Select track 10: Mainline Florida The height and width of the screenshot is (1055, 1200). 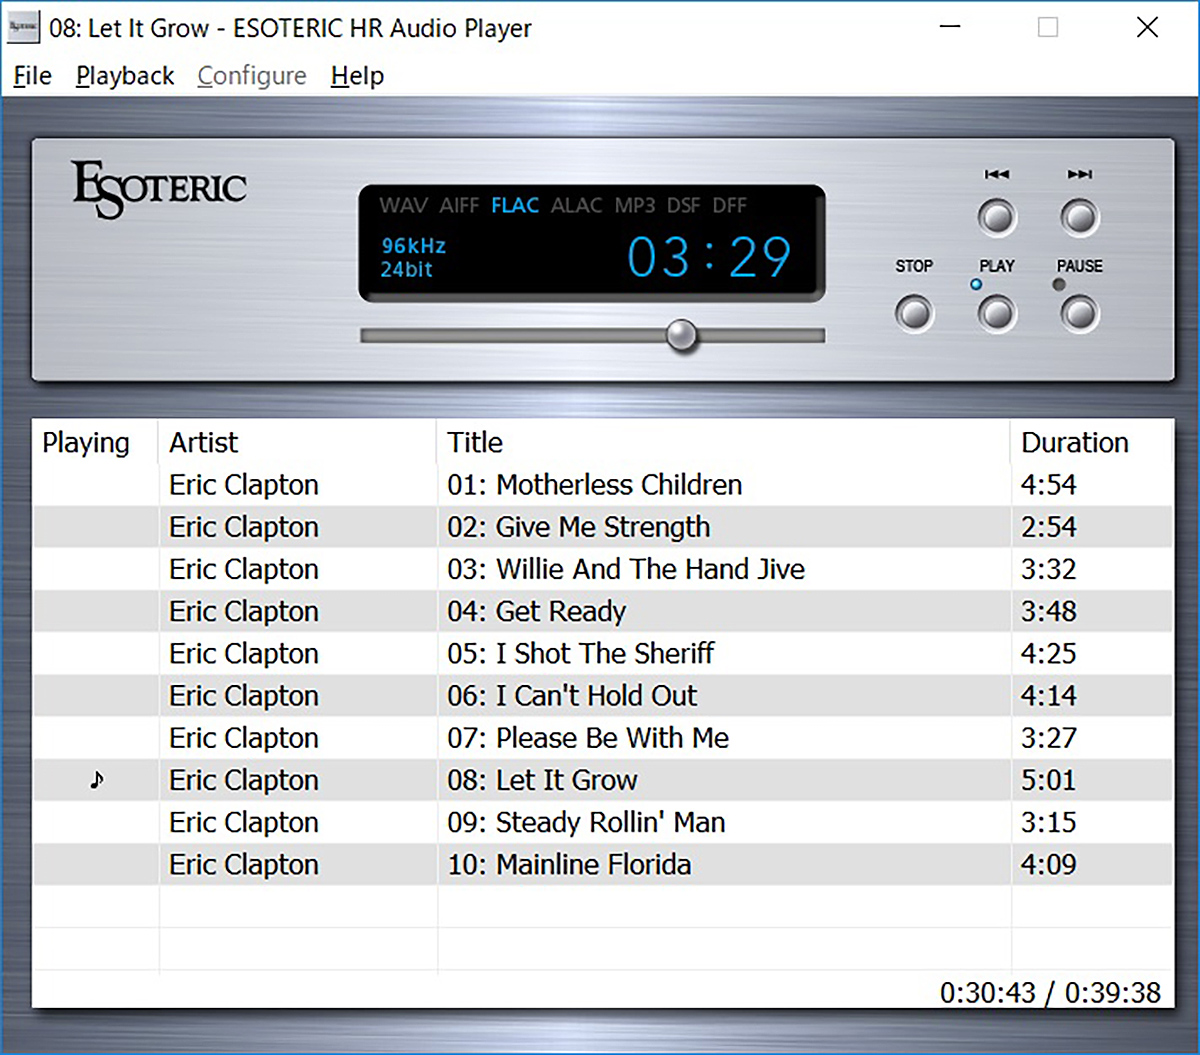click(x=603, y=864)
